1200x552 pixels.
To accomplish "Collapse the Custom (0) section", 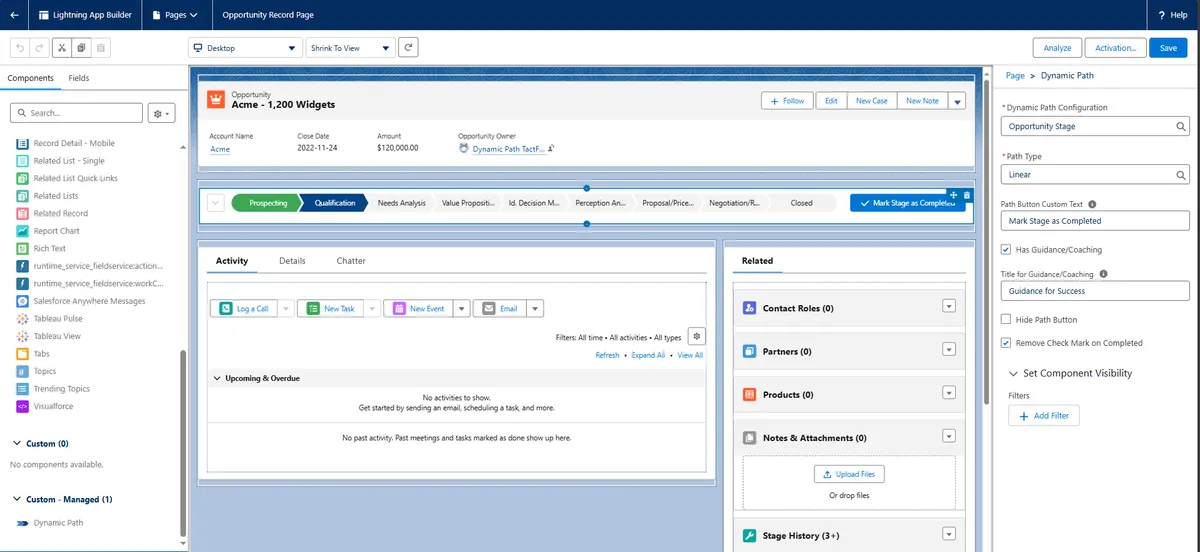I will [17, 443].
